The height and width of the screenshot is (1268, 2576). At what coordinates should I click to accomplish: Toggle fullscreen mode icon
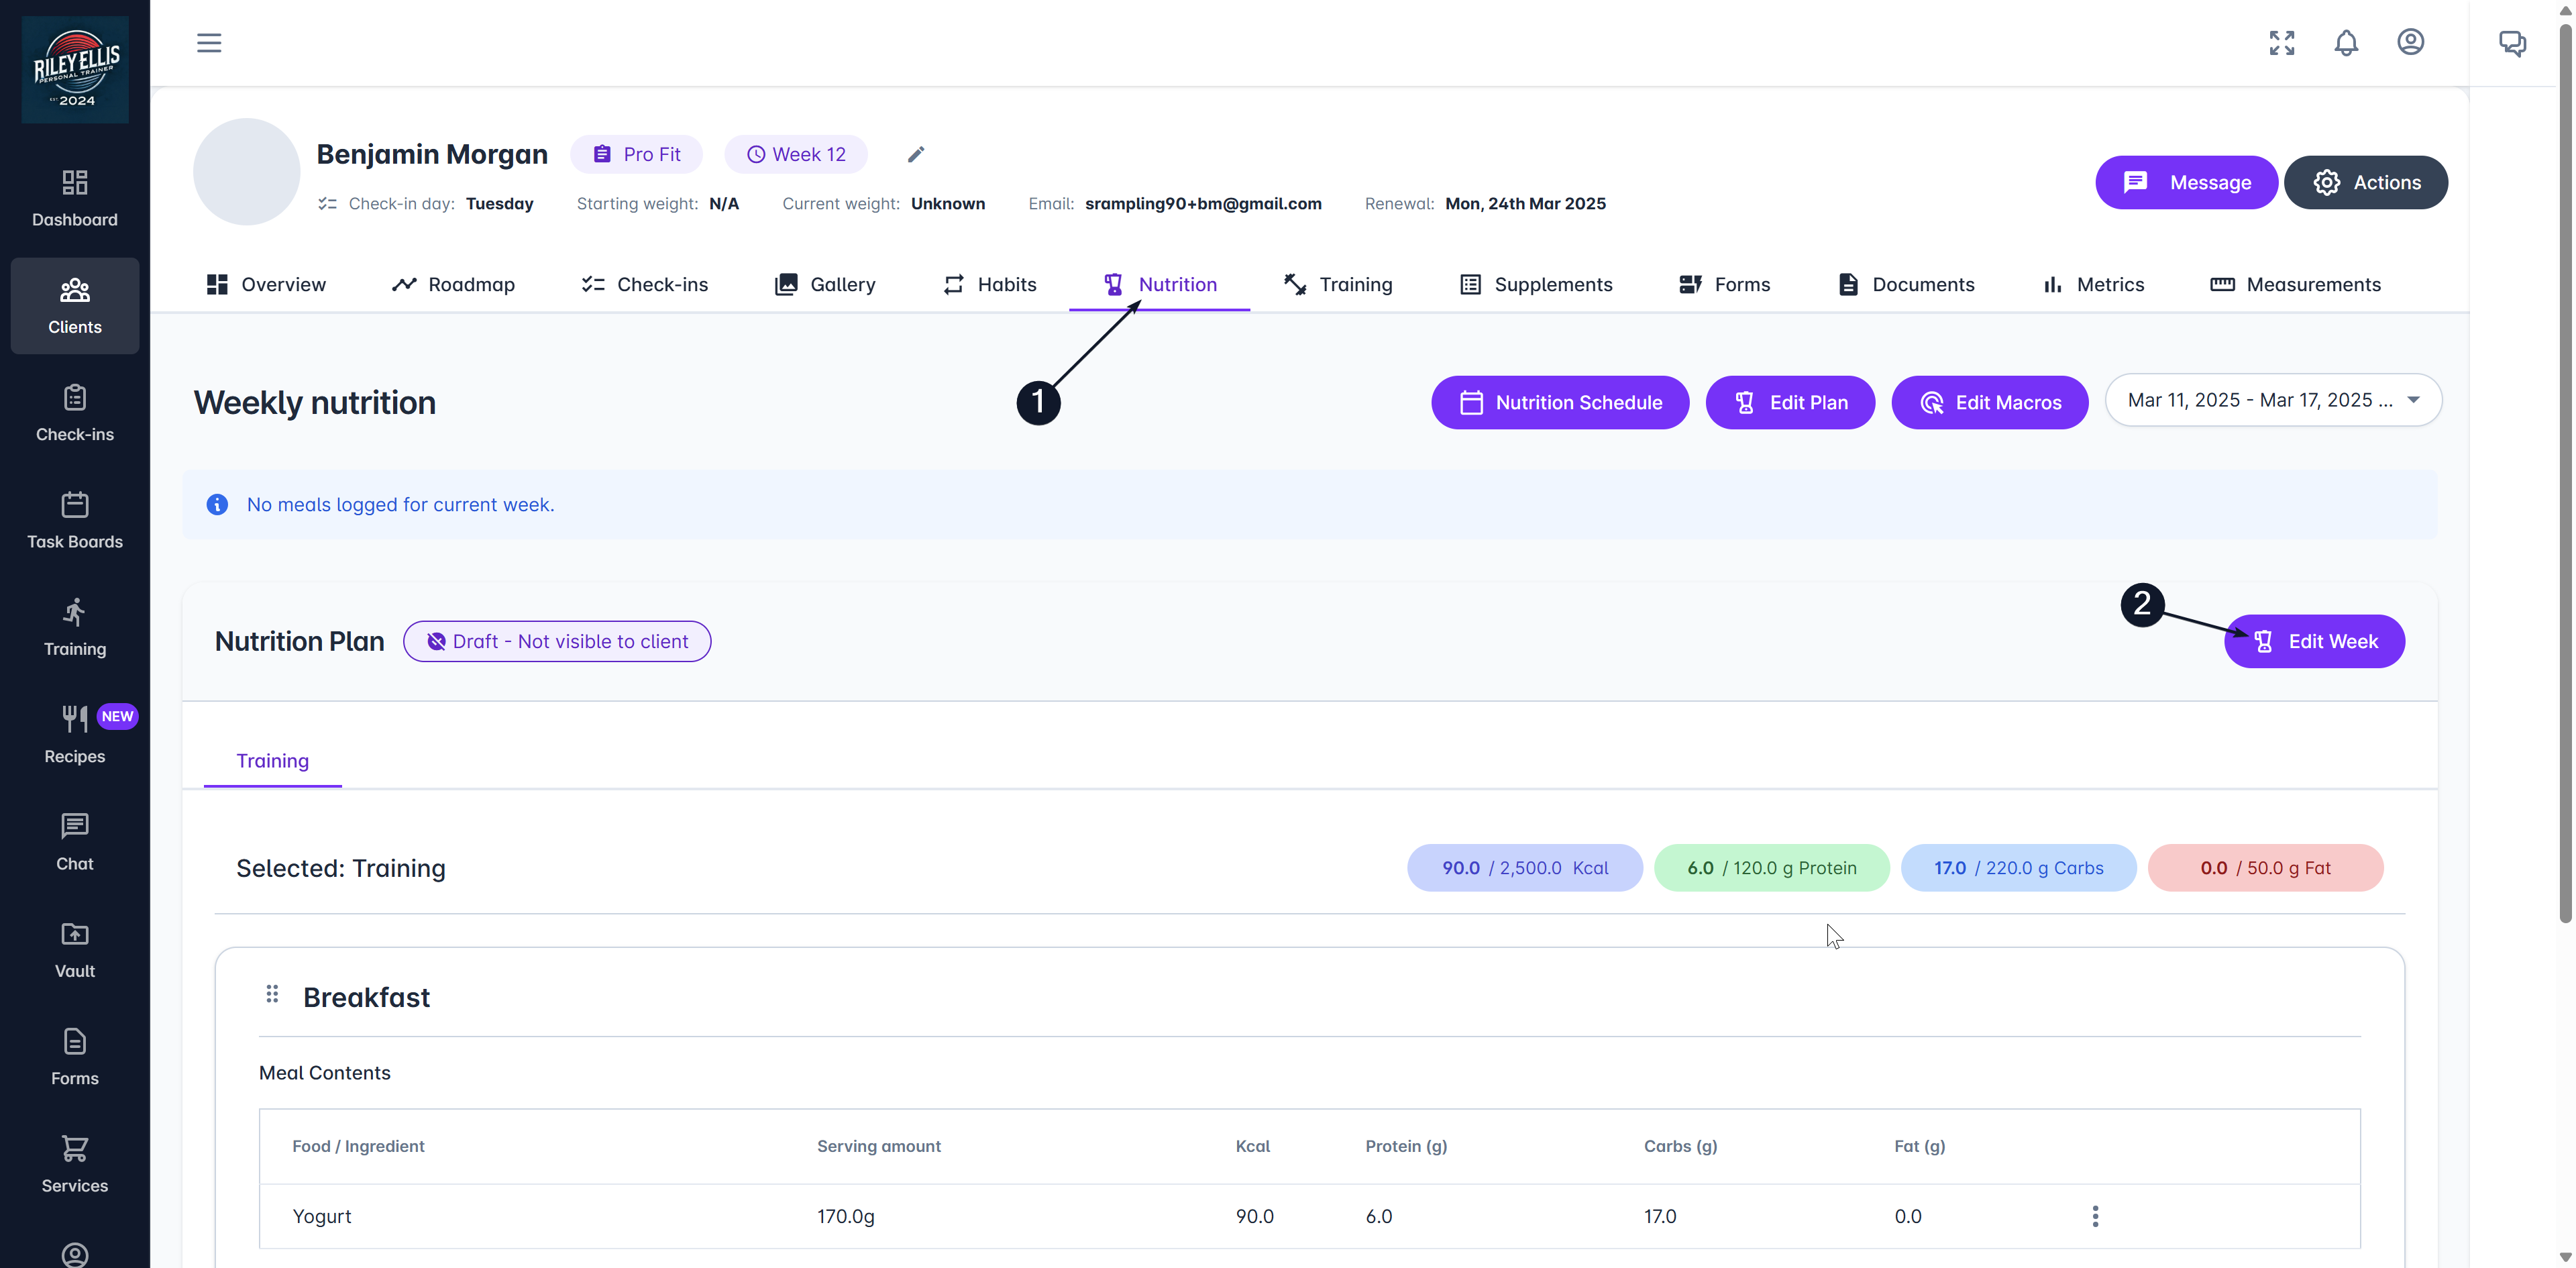coord(2282,43)
